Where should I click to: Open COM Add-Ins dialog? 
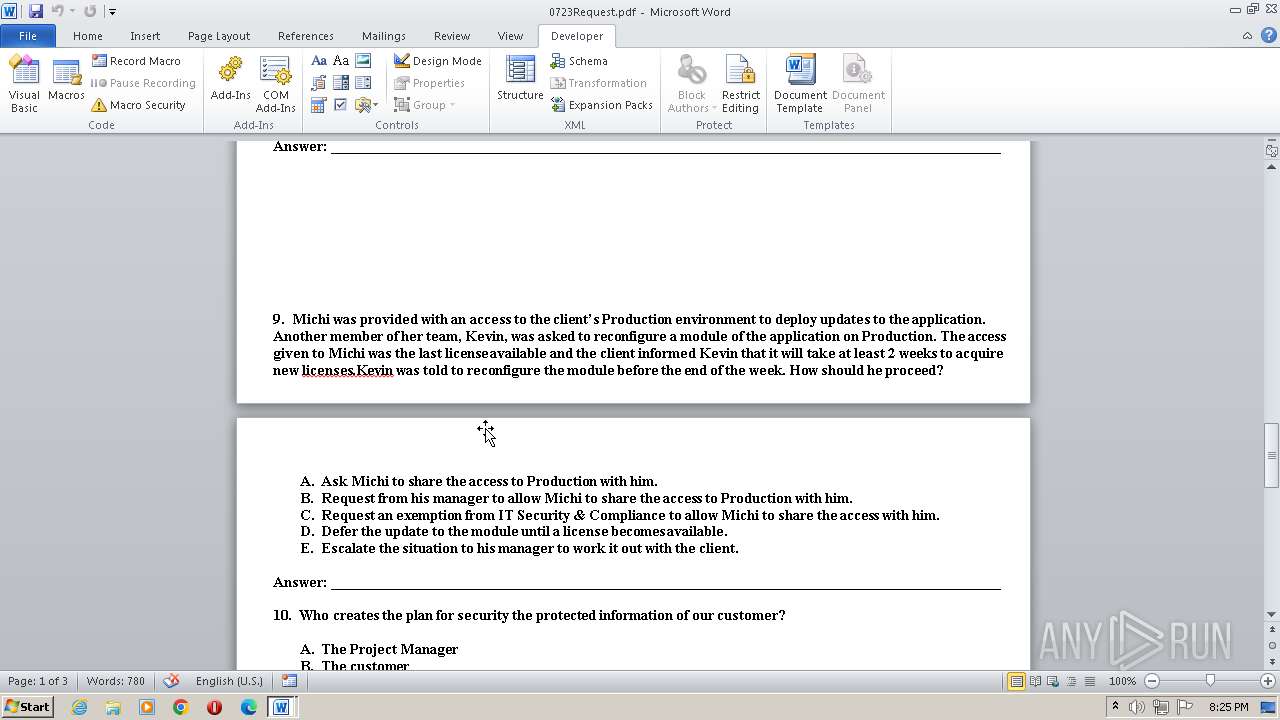point(275,84)
